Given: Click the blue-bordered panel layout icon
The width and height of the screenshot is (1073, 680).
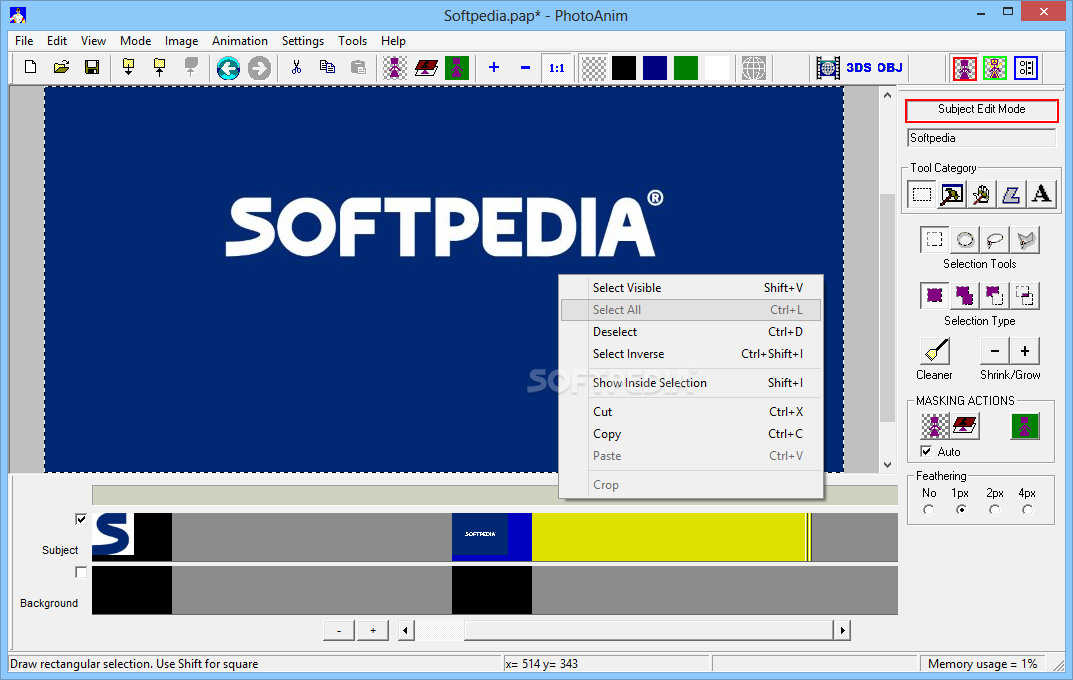Looking at the screenshot, I should pyautogui.click(x=1026, y=68).
